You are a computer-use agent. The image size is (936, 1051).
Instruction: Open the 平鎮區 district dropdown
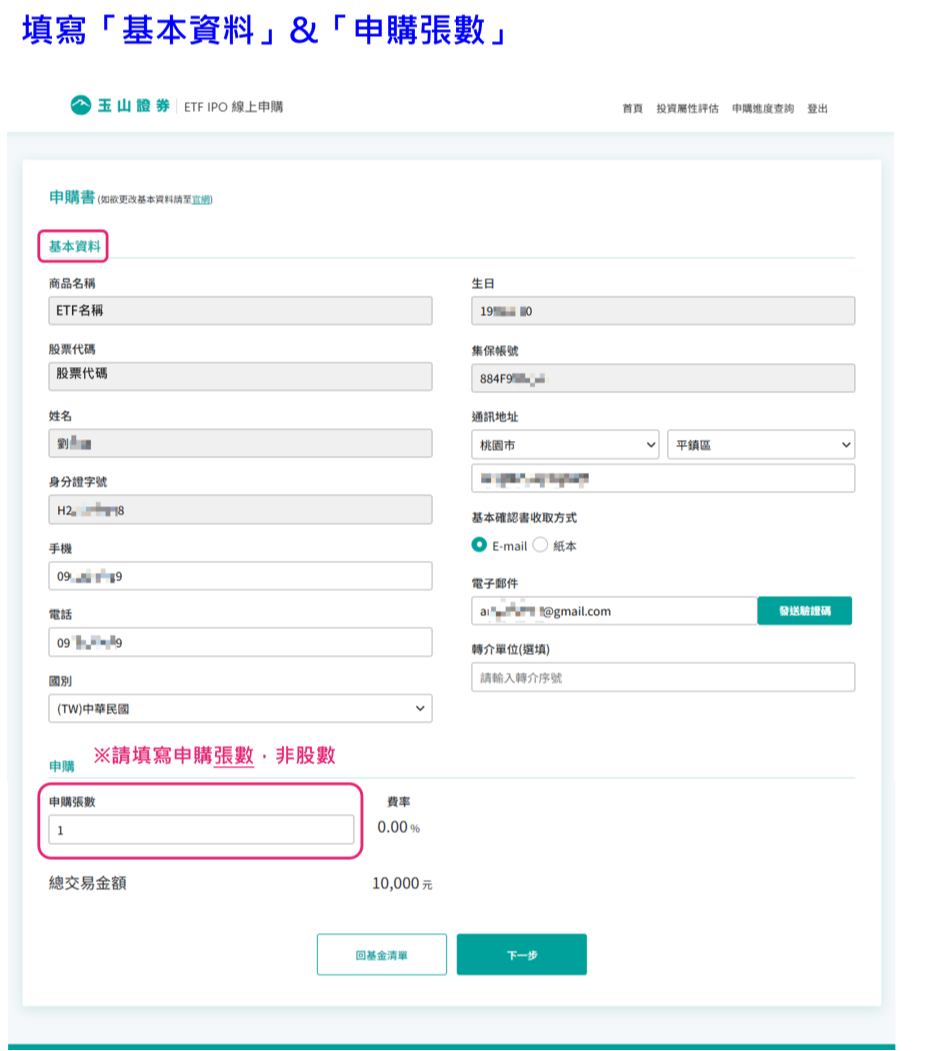761,445
